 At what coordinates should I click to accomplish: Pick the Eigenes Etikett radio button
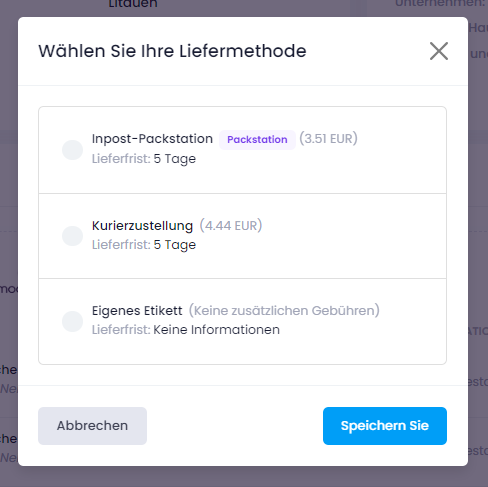[x=72, y=321]
